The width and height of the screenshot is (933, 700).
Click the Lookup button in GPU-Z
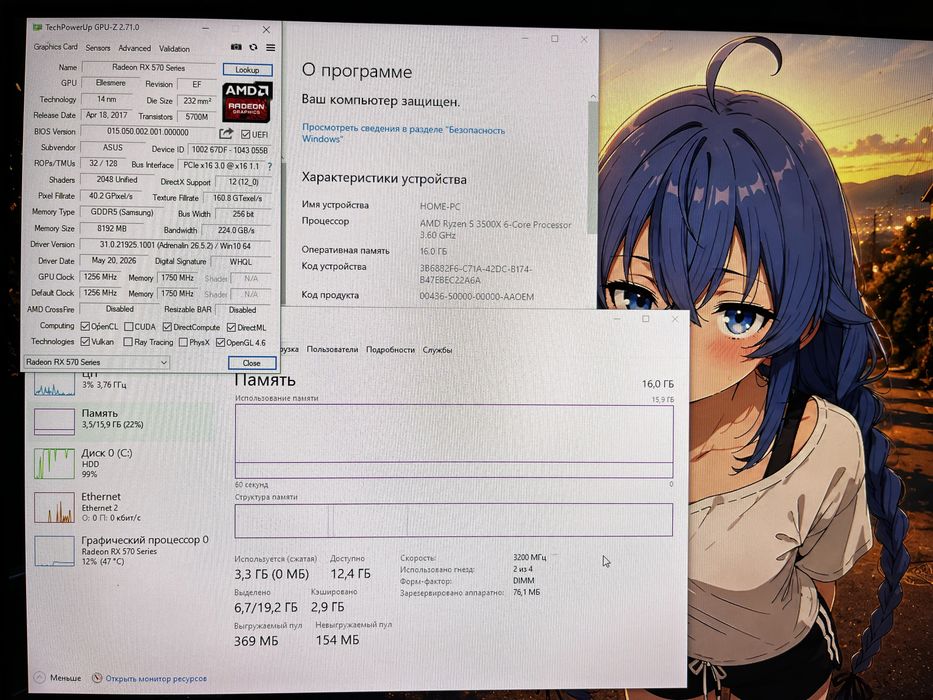click(x=248, y=70)
